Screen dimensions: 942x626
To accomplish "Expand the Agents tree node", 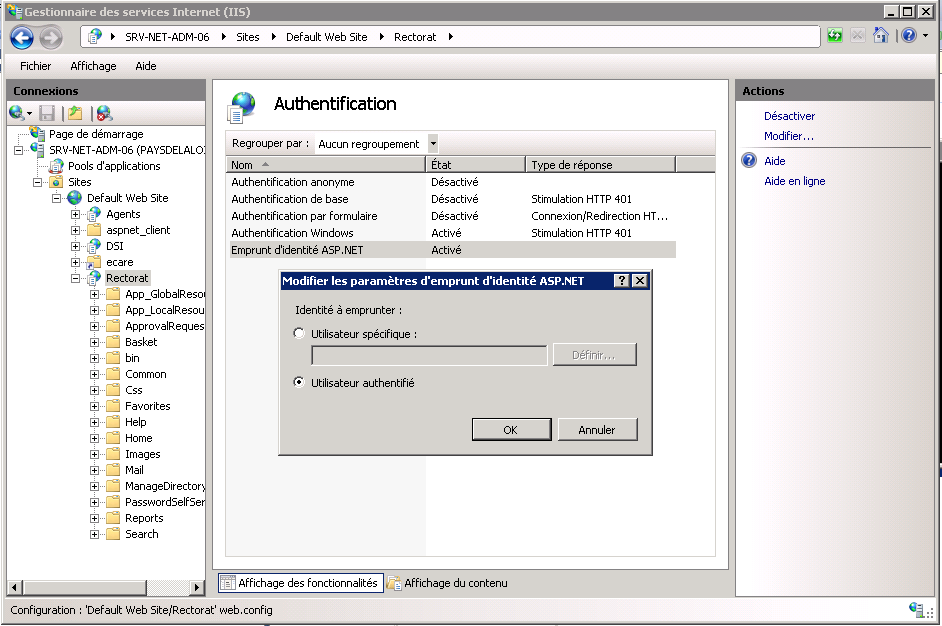I will tap(76, 214).
